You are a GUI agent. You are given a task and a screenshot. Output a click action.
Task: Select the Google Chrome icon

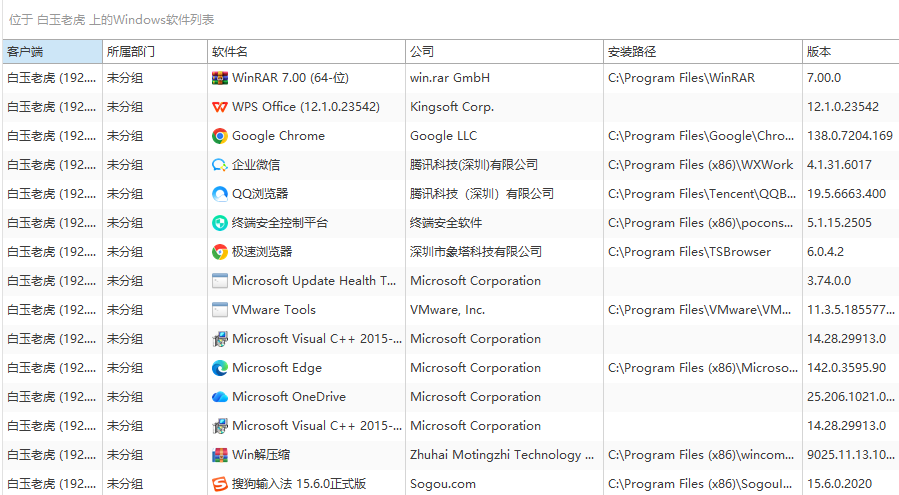[x=220, y=136]
